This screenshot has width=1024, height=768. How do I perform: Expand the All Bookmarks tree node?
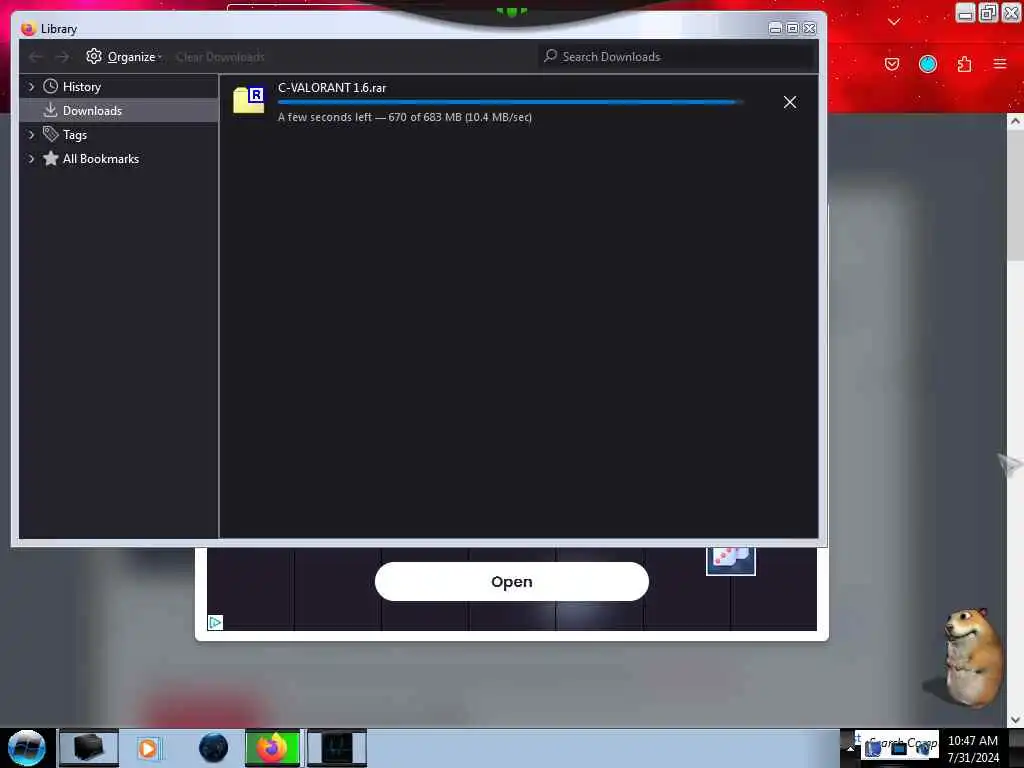(31, 159)
